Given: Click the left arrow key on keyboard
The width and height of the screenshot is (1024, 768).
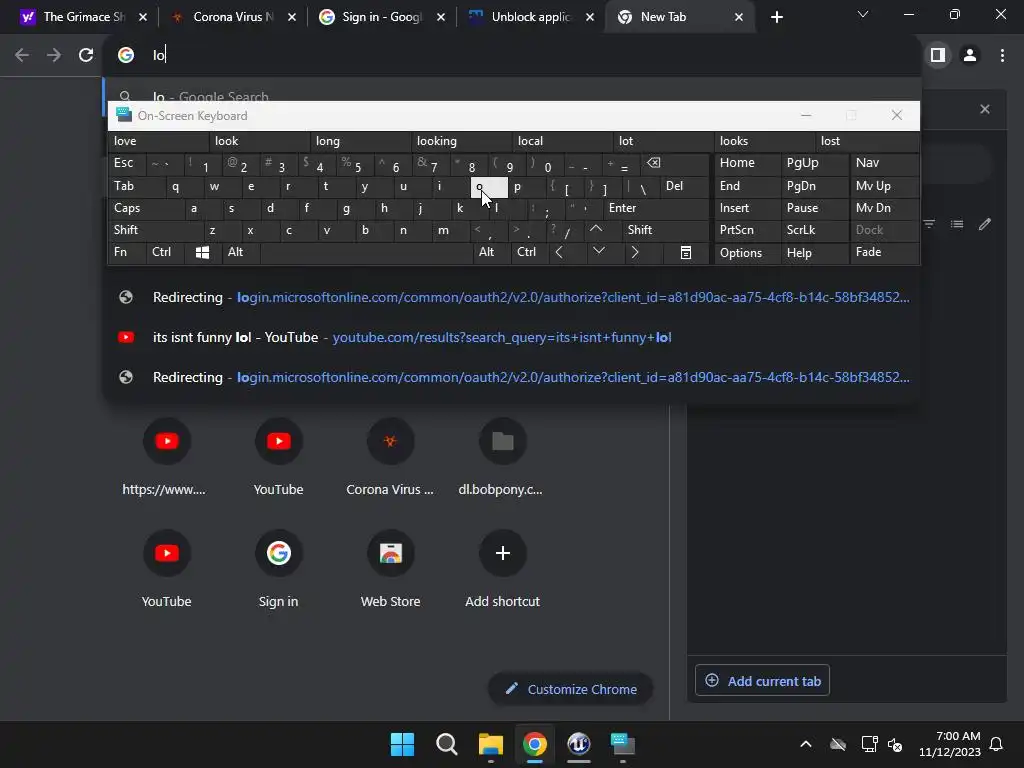Looking at the screenshot, I should click(x=559, y=252).
